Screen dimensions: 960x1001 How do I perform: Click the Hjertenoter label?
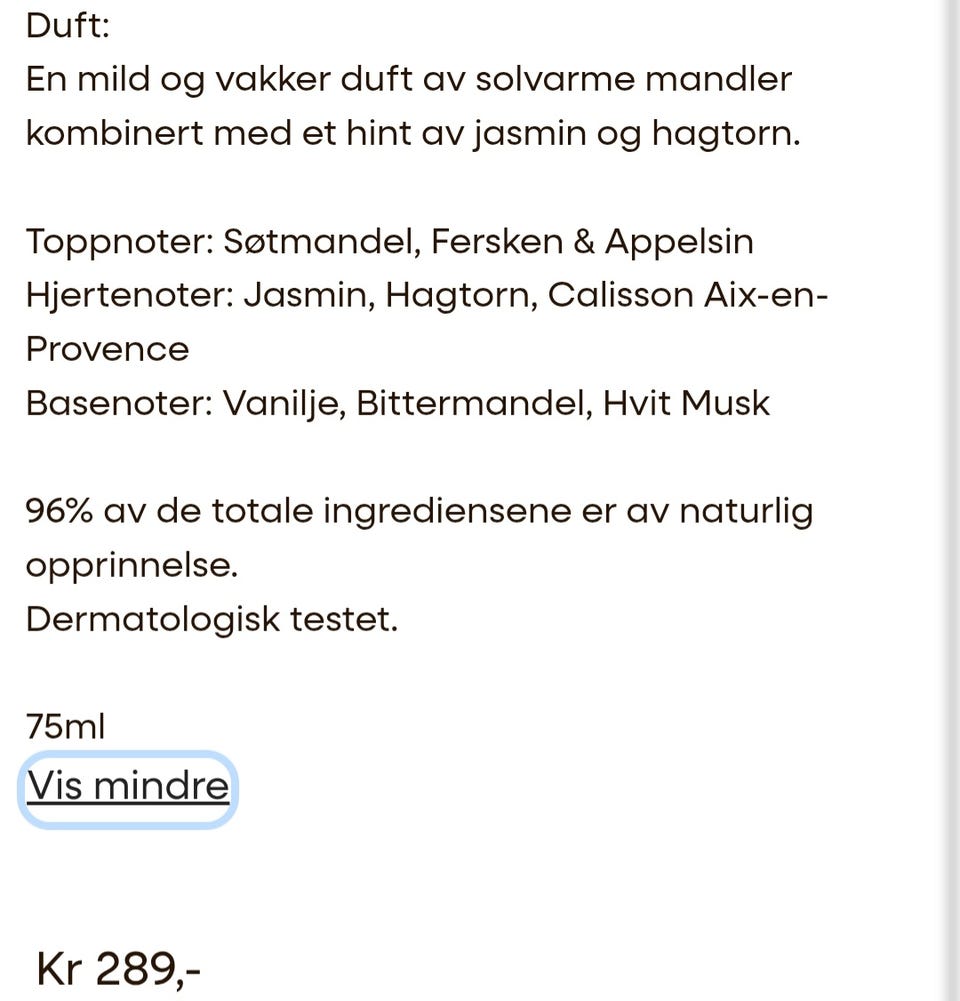(128, 295)
